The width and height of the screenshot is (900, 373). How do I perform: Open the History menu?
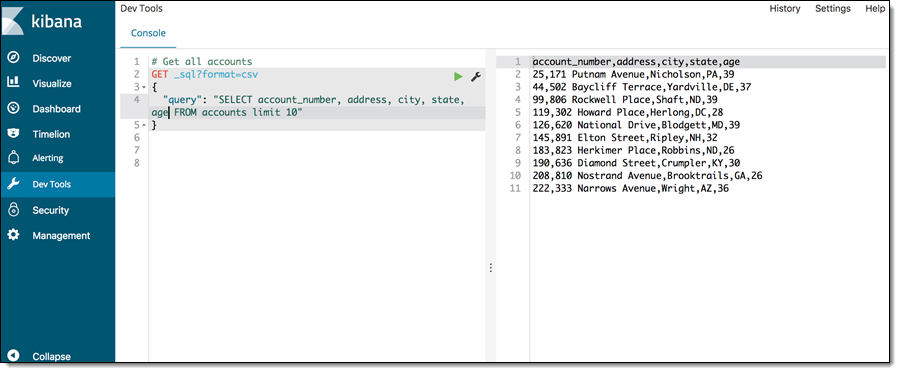pos(785,9)
